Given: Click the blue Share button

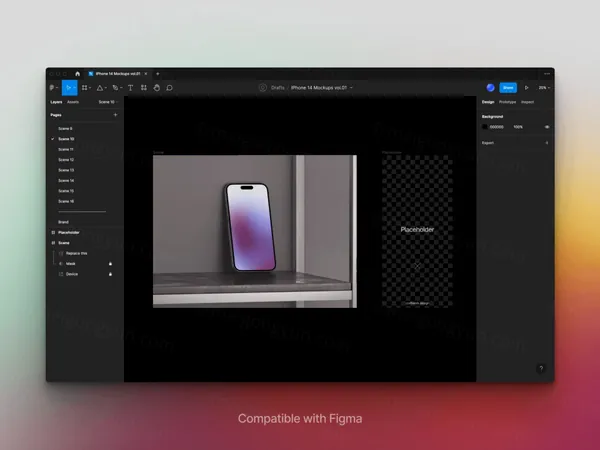Looking at the screenshot, I should (x=508, y=88).
